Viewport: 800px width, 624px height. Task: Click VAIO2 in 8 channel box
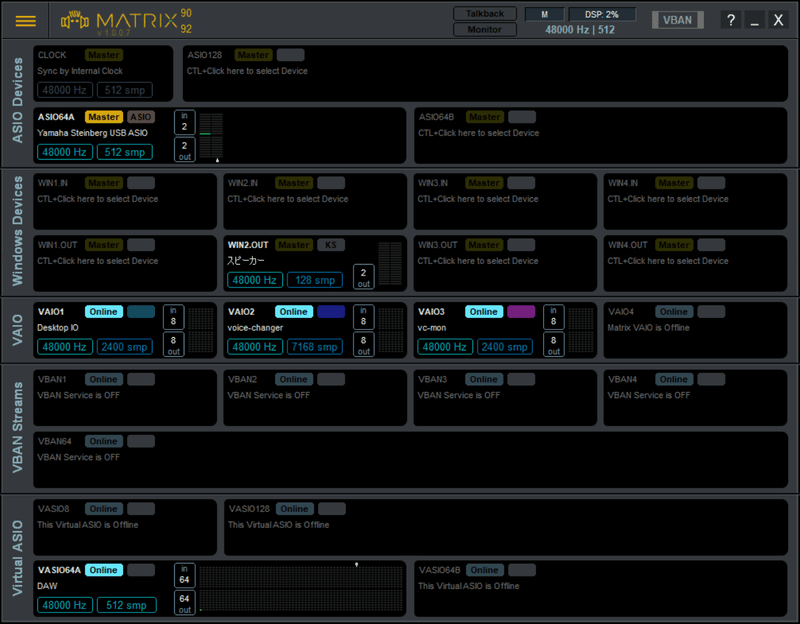(363, 317)
